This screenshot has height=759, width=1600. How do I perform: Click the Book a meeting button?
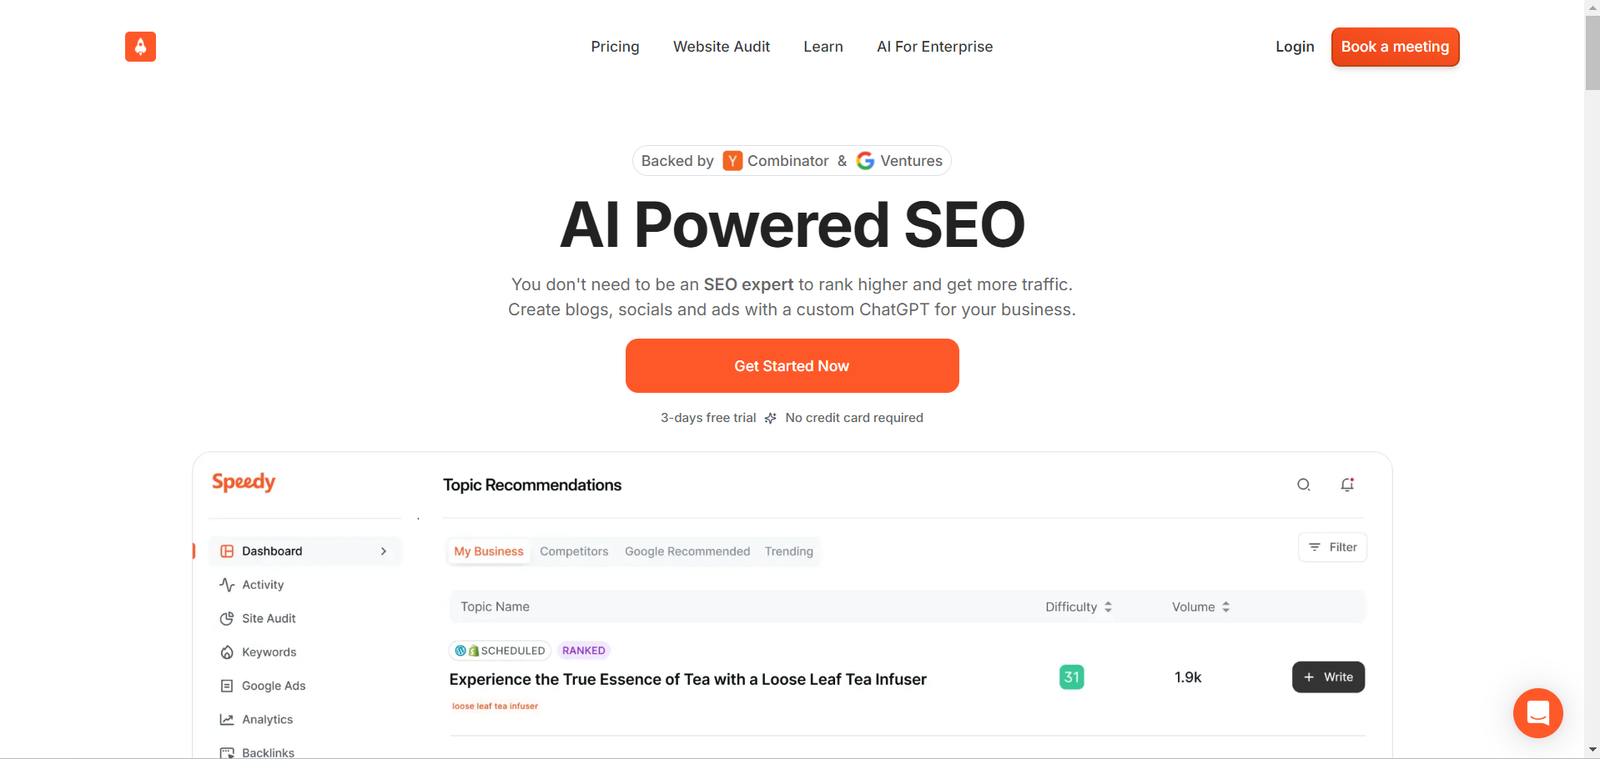(x=1395, y=47)
